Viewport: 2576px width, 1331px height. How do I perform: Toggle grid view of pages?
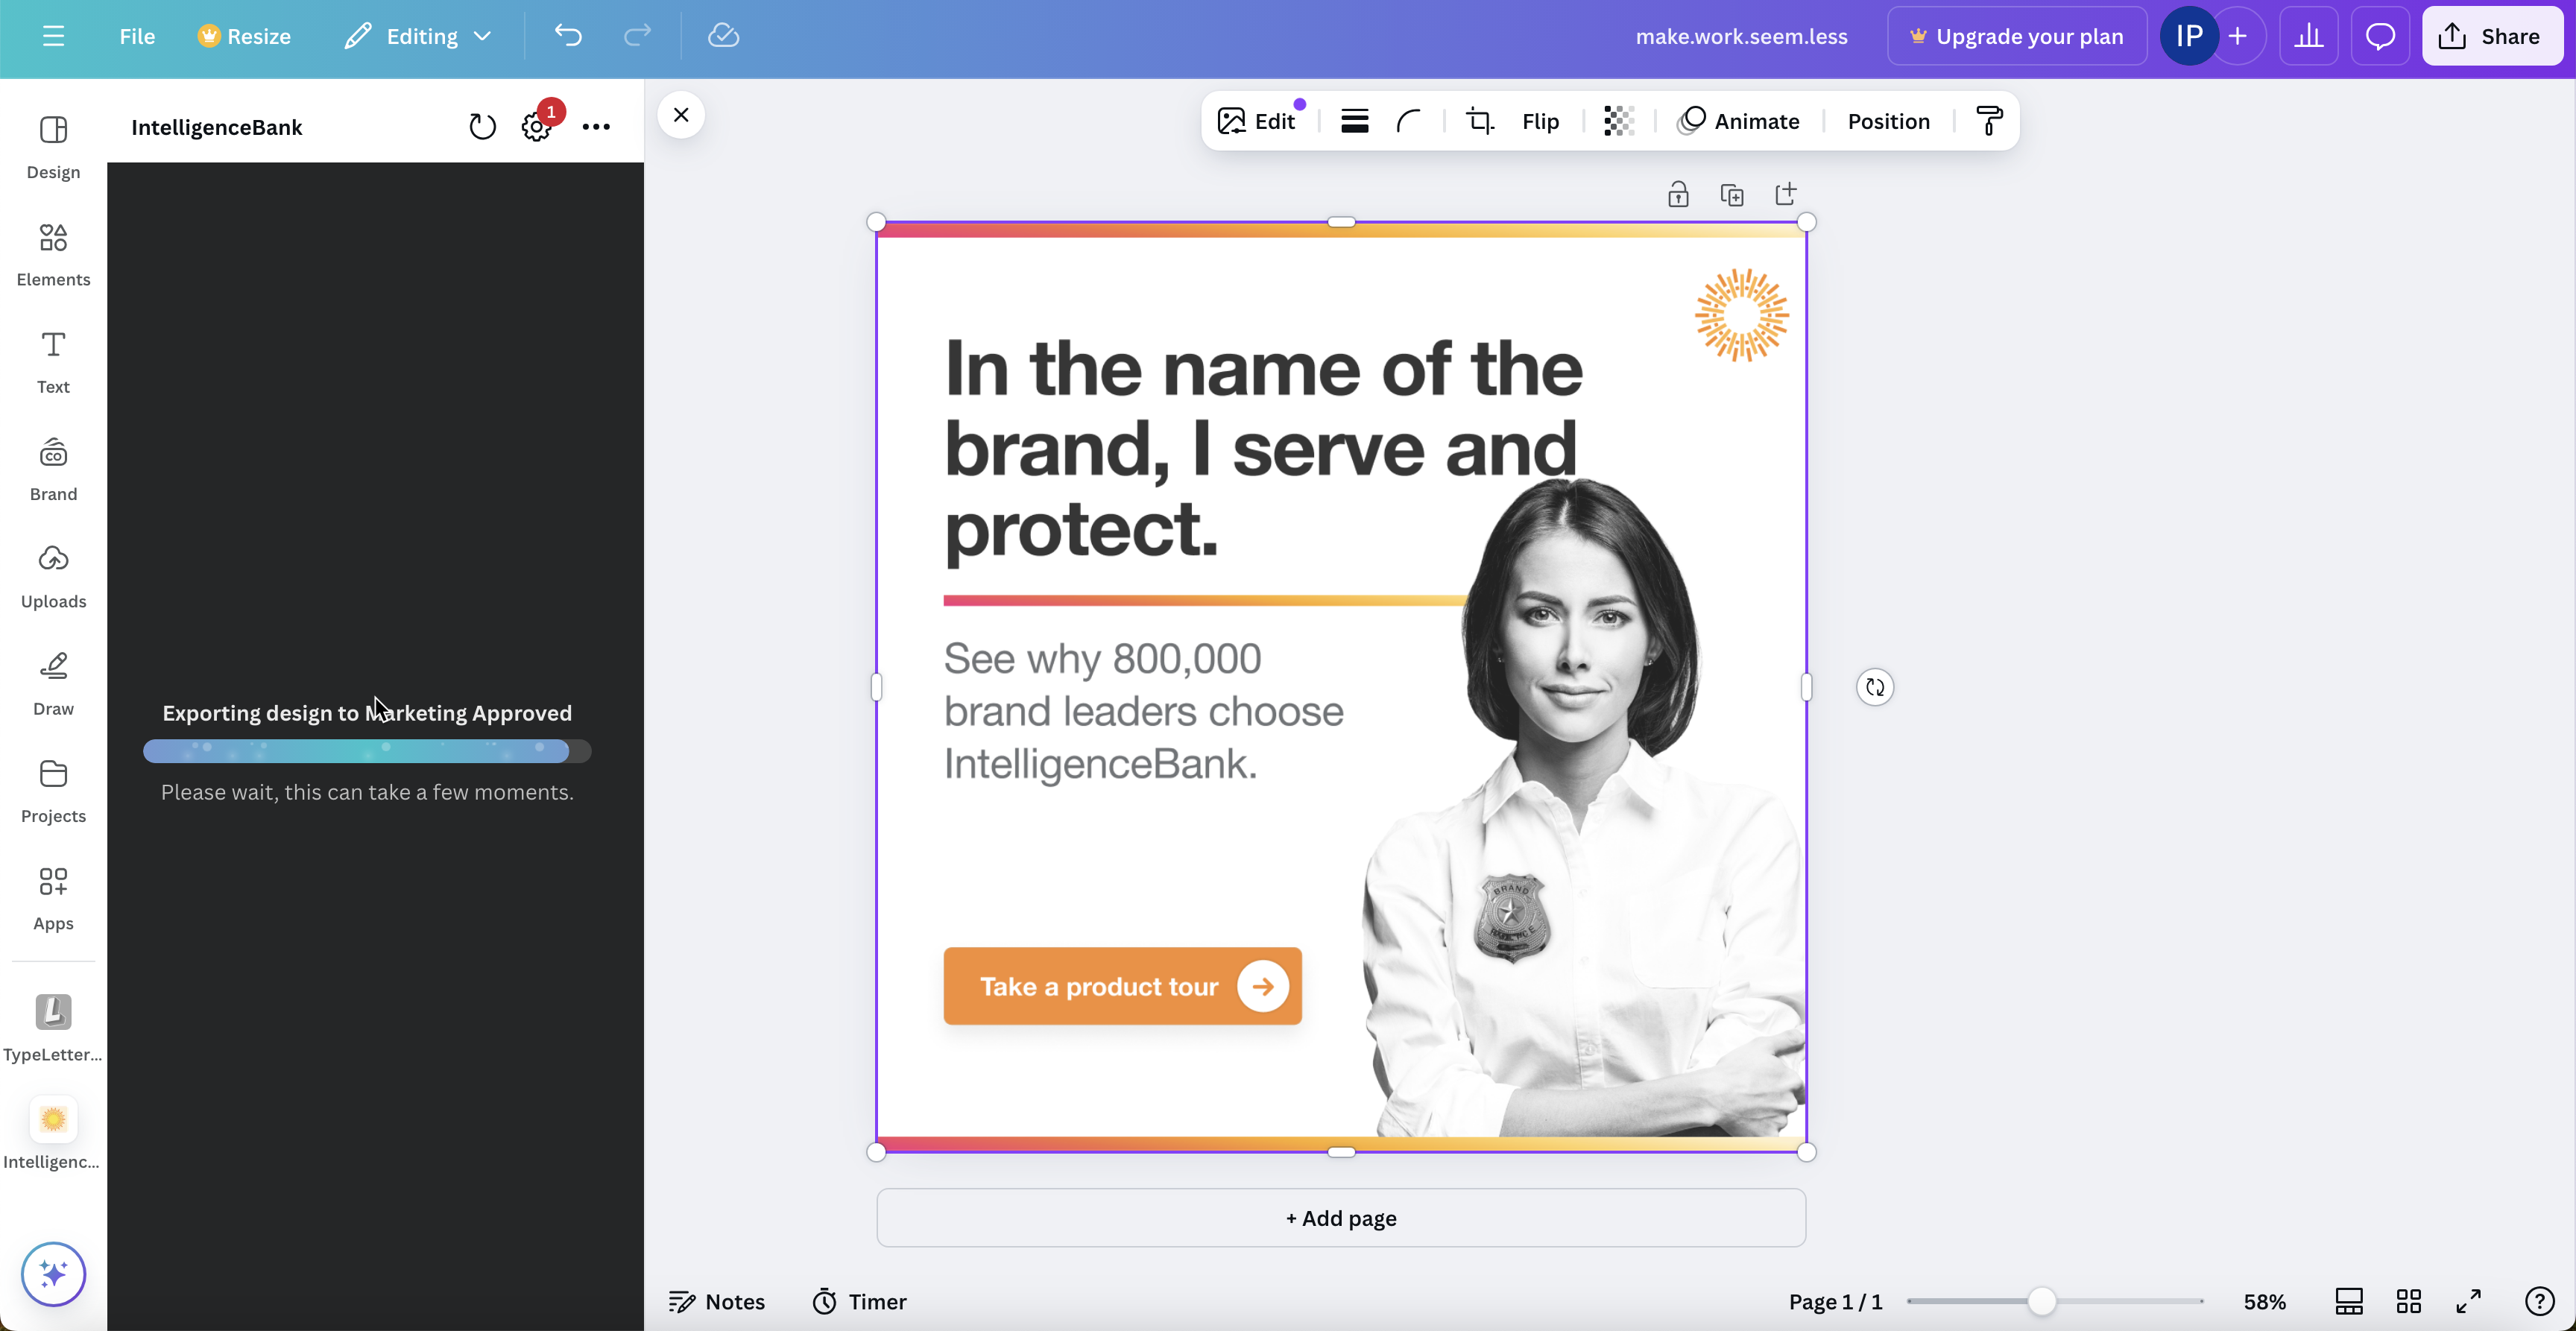coord(2408,1301)
